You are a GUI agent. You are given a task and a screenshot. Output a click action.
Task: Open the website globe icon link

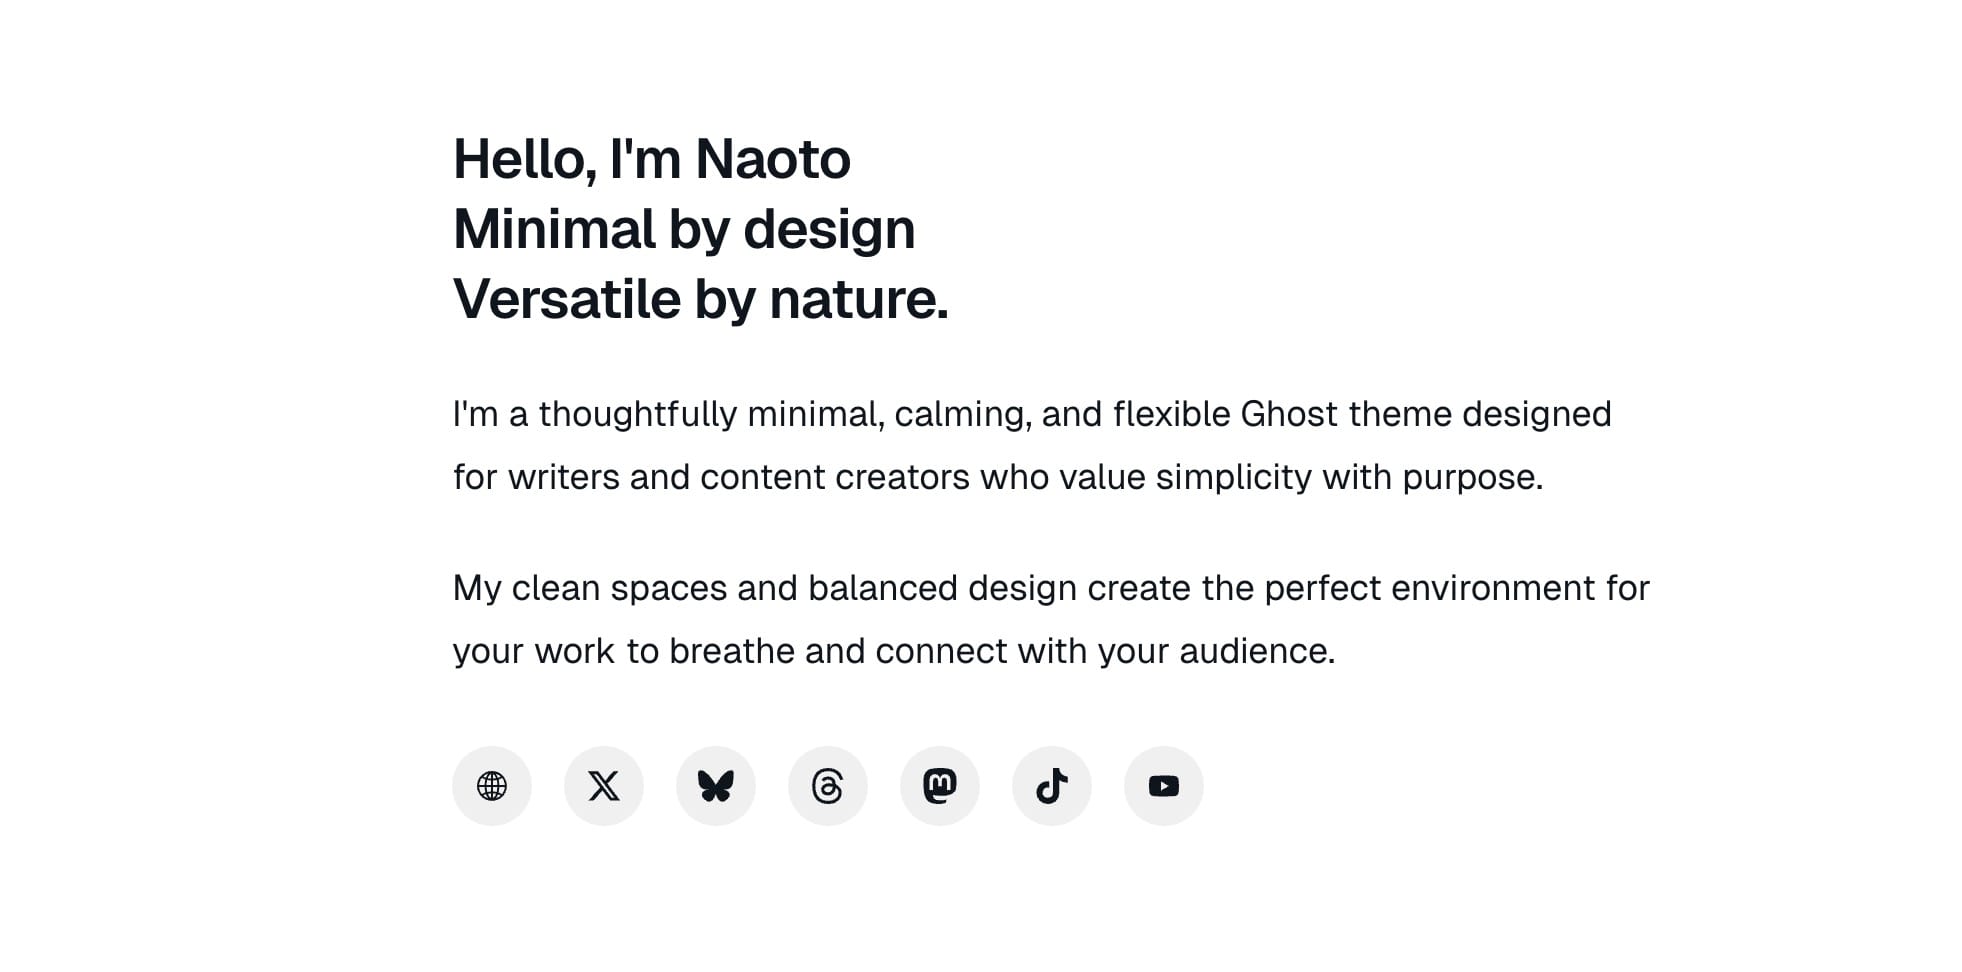(492, 786)
